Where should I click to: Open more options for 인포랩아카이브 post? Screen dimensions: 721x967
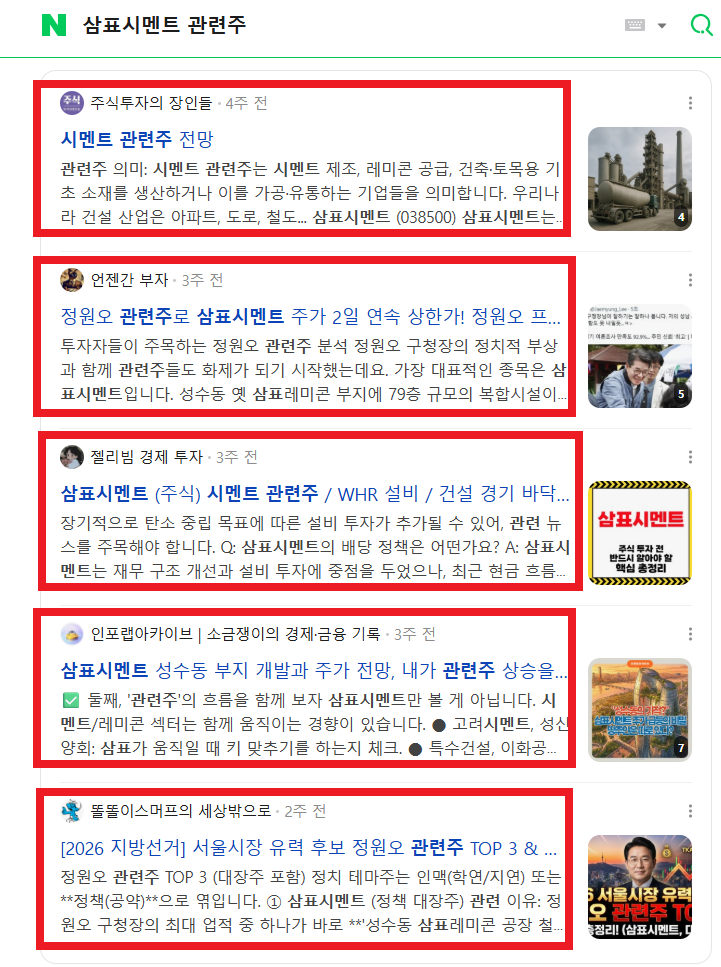pos(690,634)
